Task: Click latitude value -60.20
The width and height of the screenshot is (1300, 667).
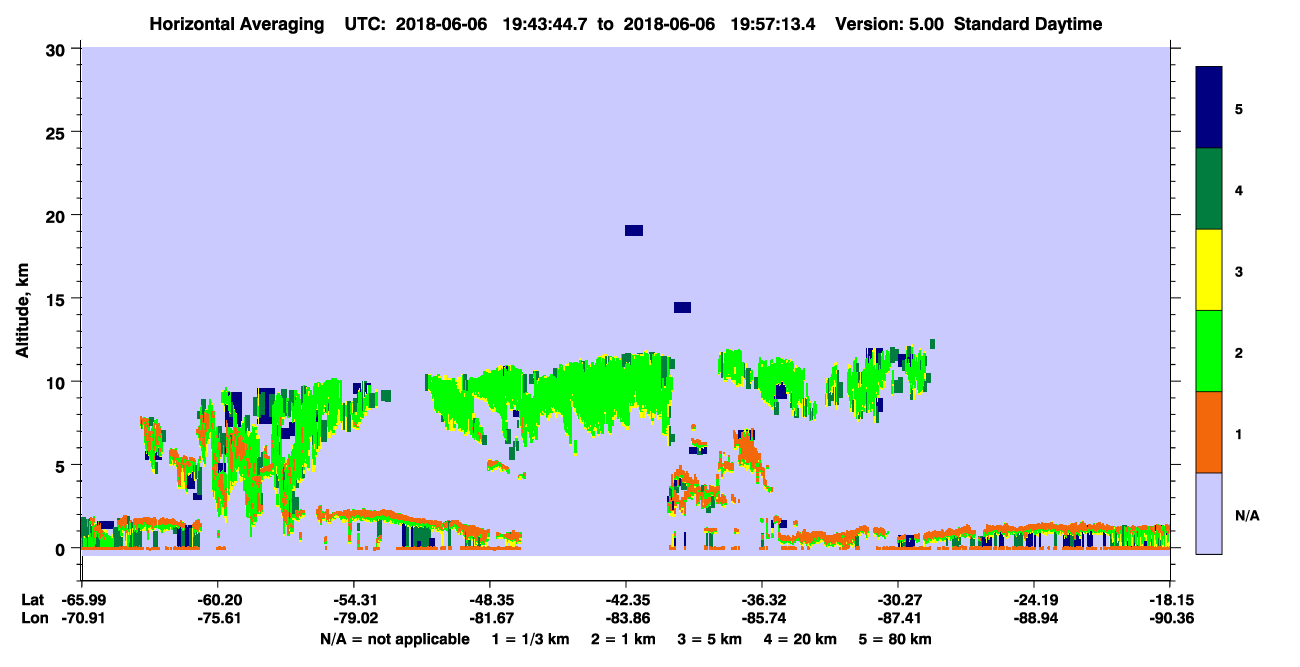Action: (217, 600)
